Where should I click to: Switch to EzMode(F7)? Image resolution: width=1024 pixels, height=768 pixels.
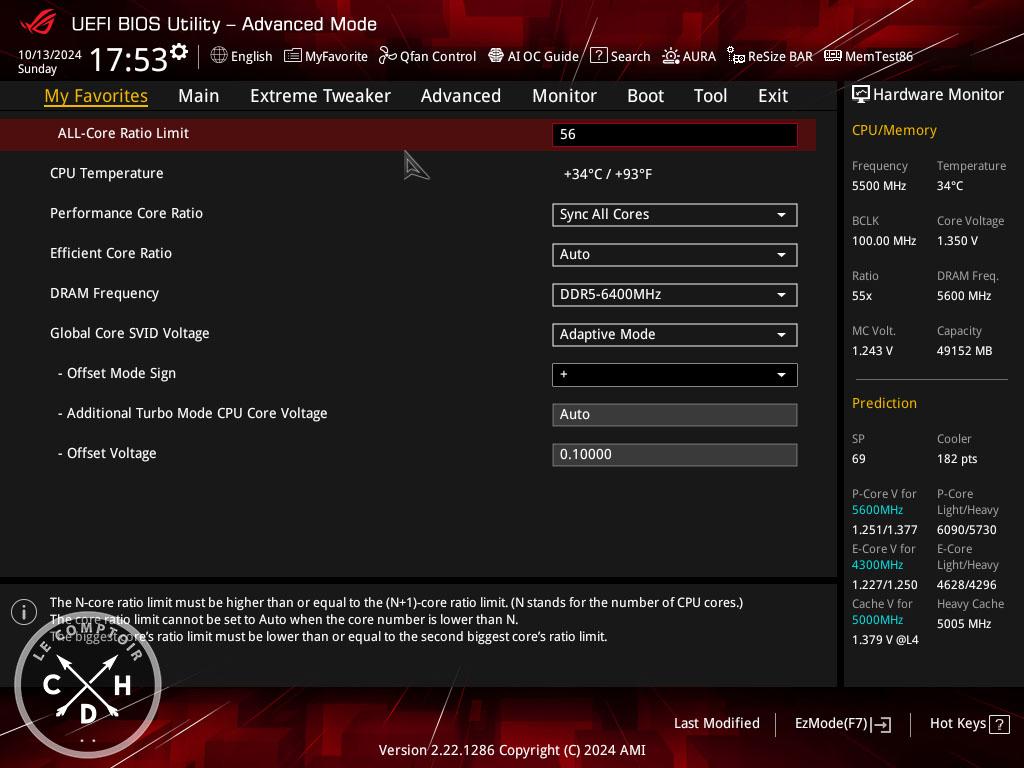point(842,724)
